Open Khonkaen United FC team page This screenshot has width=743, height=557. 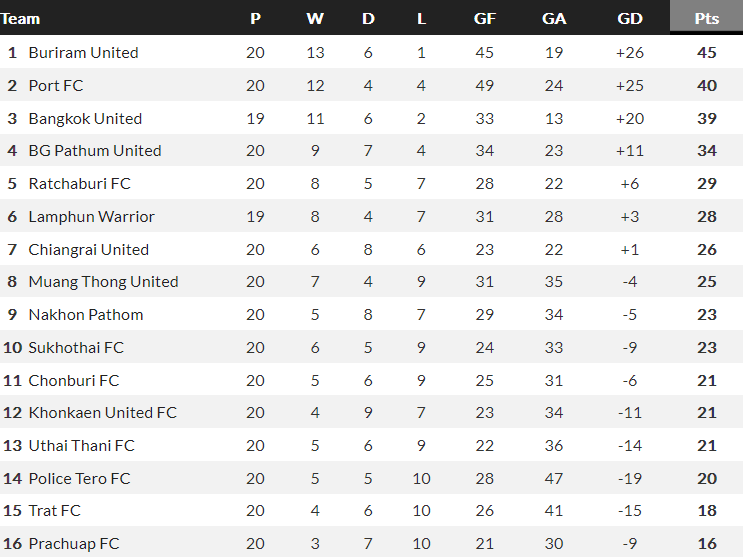[x=102, y=413]
